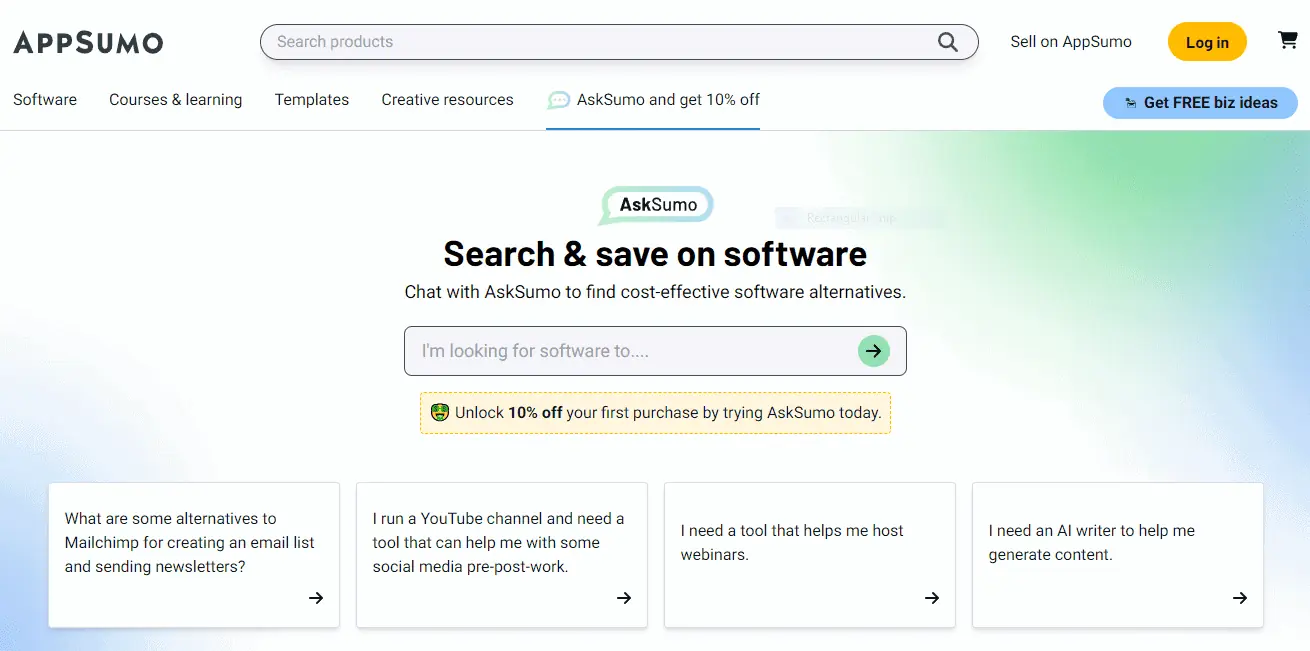Open the Software menu
Screen dimensions: 1310x651
coord(45,100)
